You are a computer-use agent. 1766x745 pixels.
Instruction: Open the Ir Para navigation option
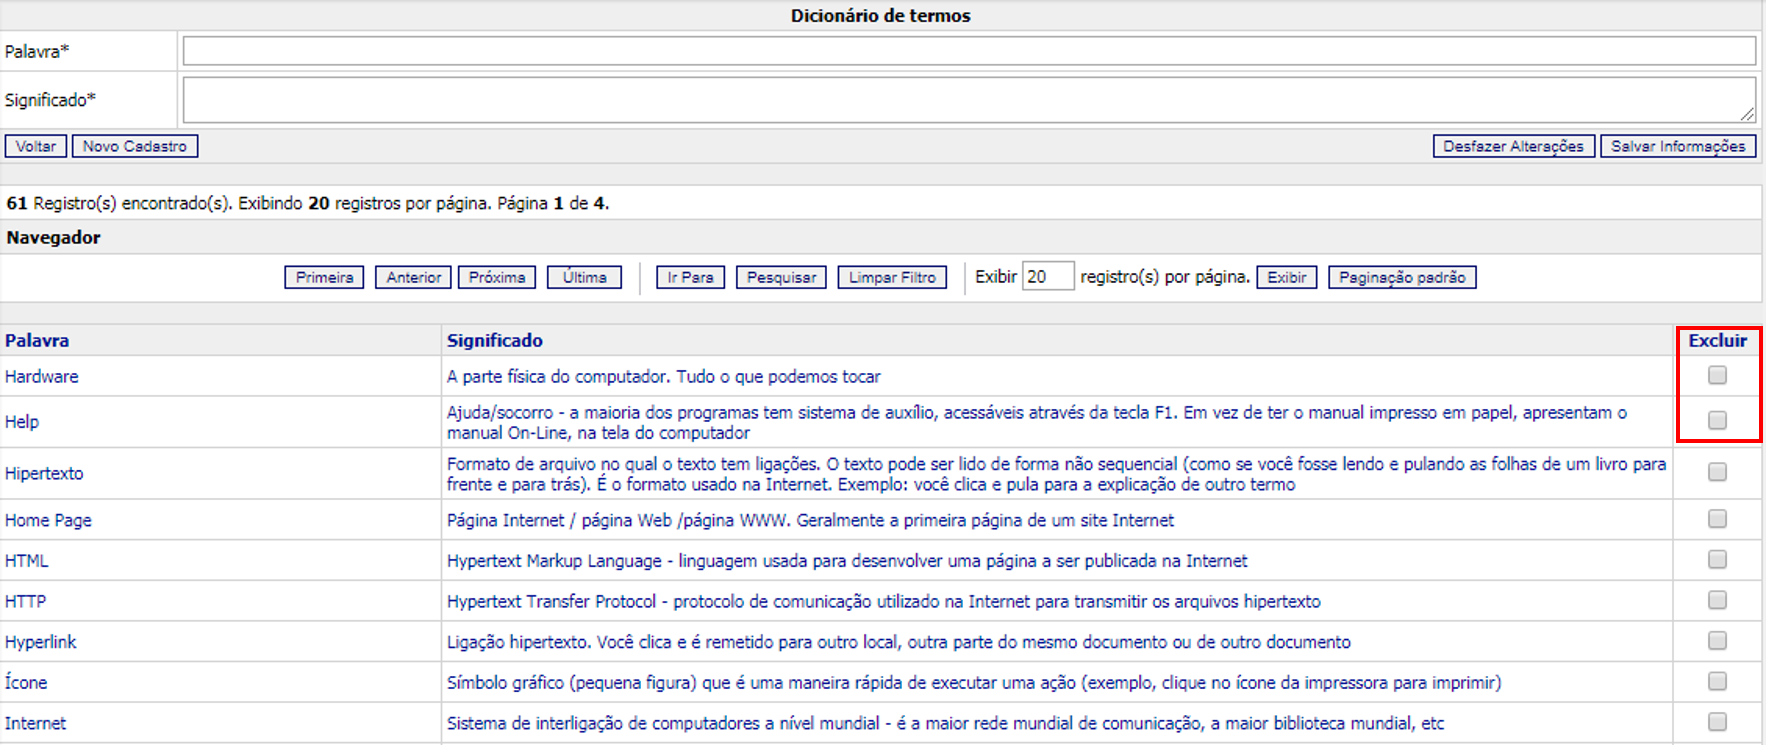690,277
